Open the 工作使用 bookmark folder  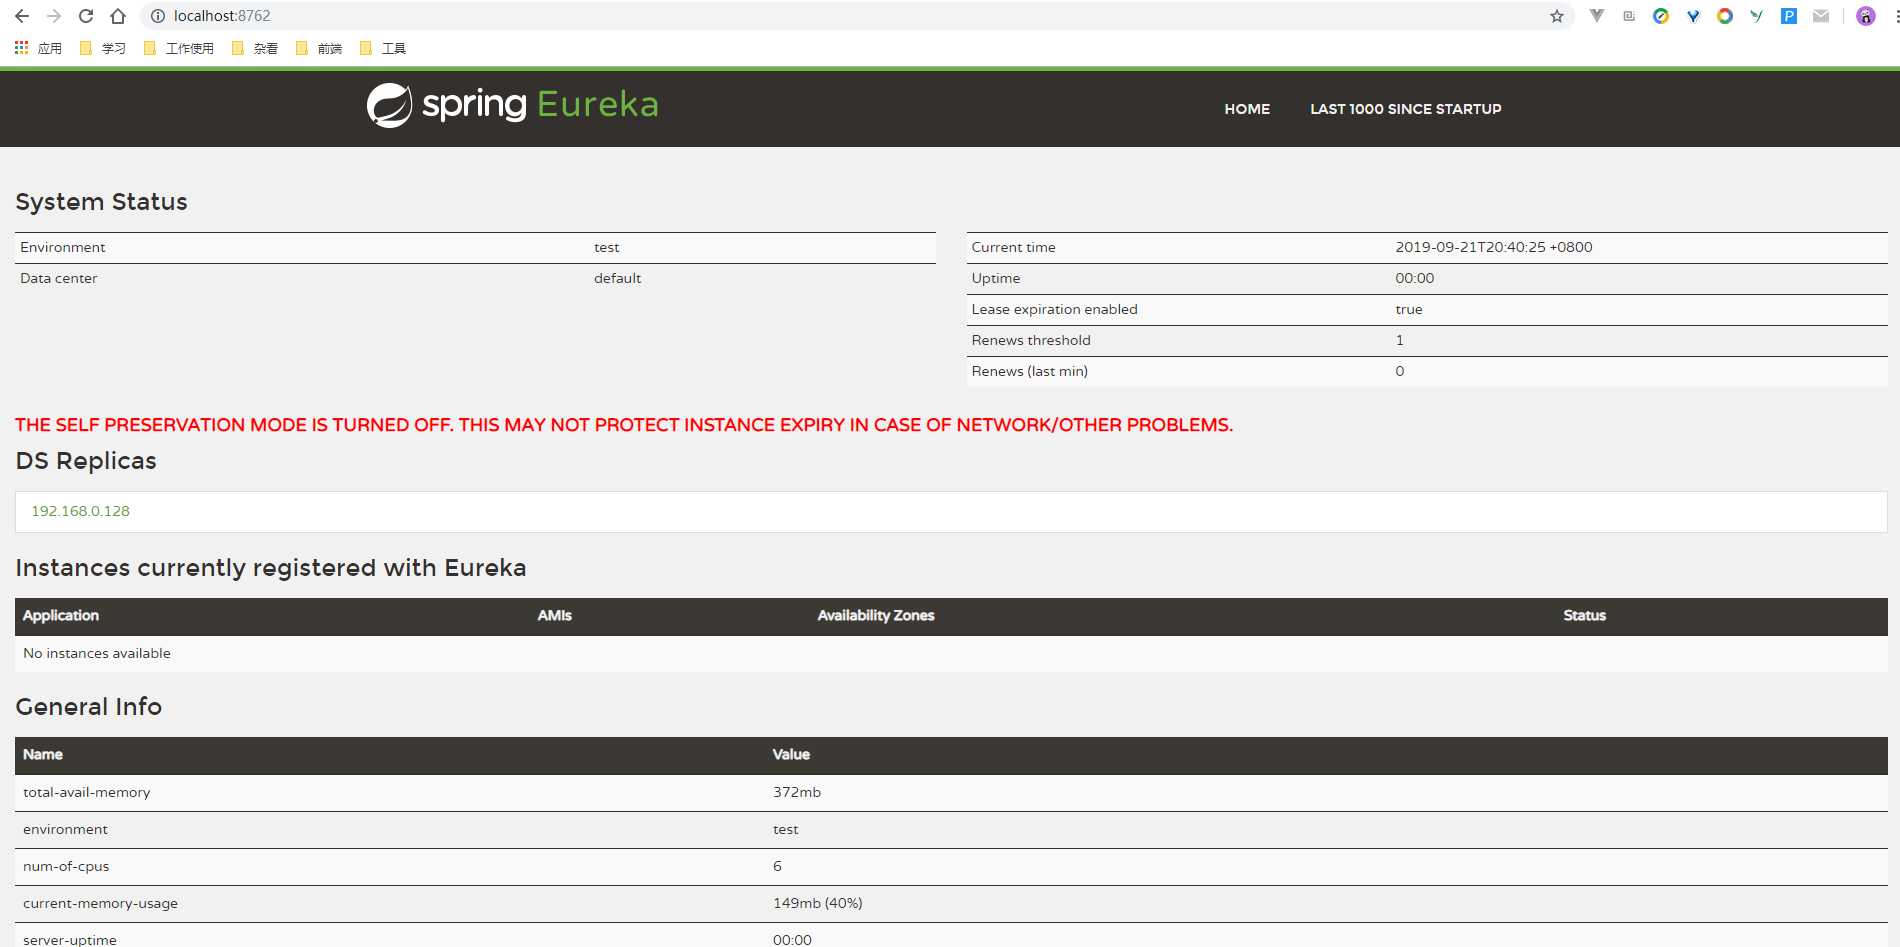pos(179,48)
